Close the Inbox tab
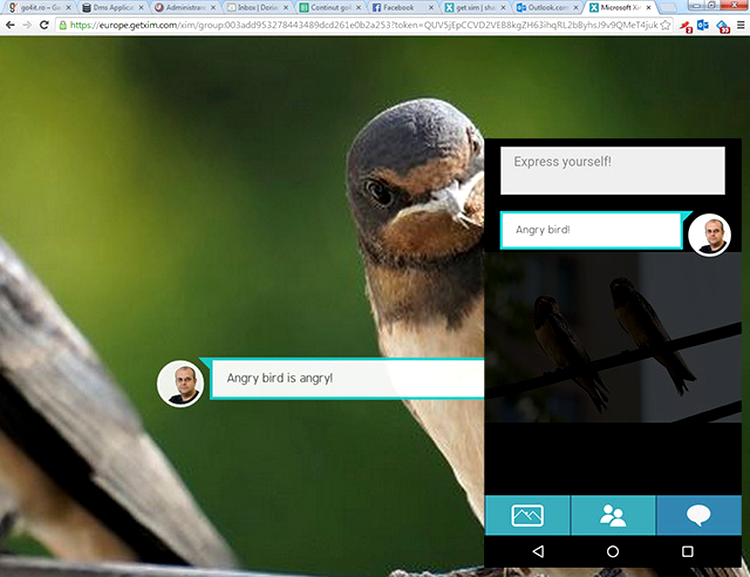Image resolution: width=750 pixels, height=577 pixels. pyautogui.click(x=286, y=8)
